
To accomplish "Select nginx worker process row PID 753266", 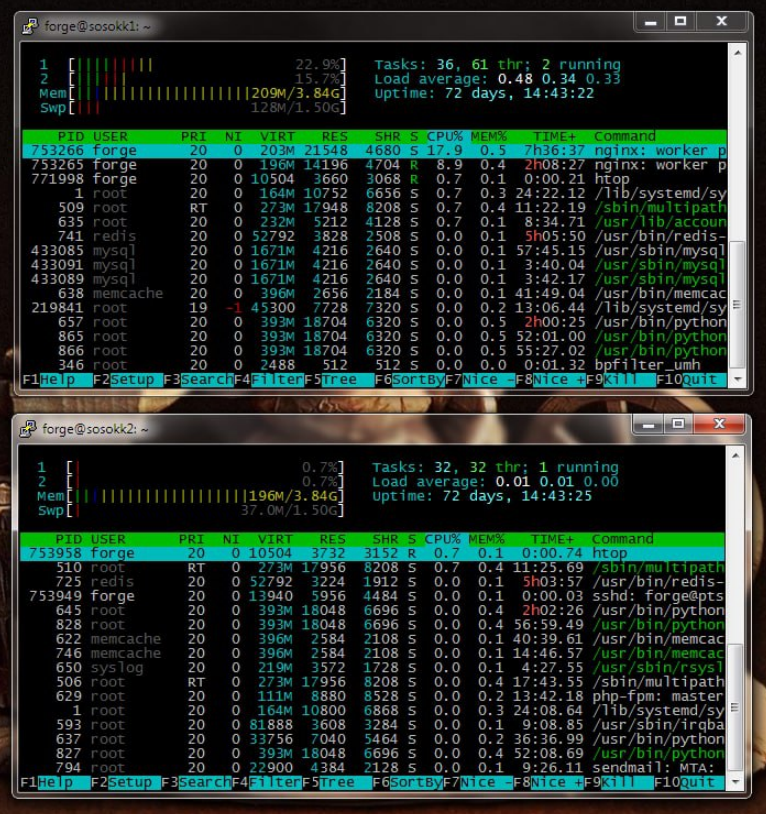I will tap(374, 151).
